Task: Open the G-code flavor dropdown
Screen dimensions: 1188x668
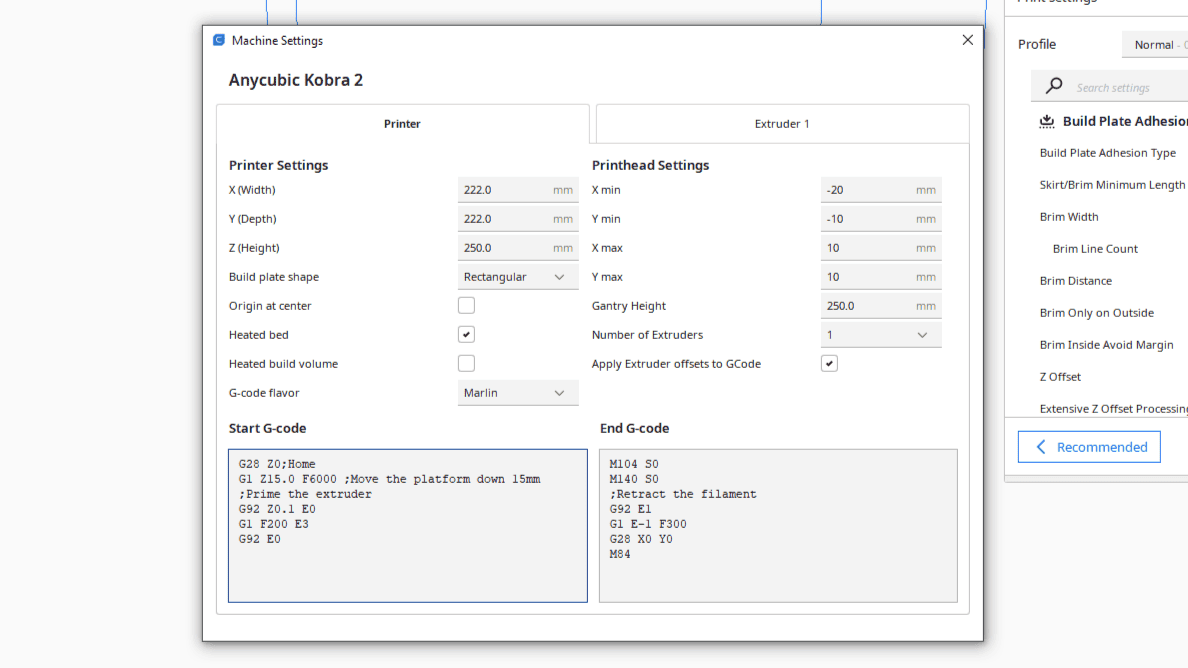Action: (x=517, y=392)
